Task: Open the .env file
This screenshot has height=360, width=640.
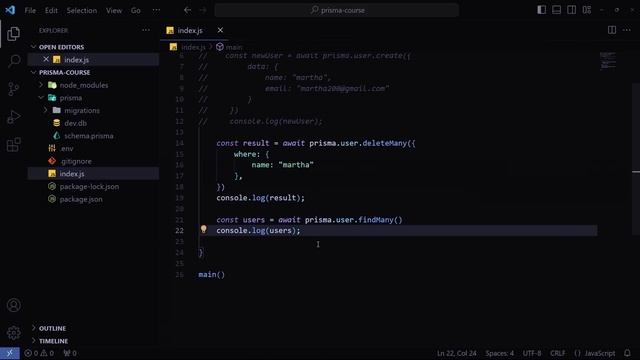Action: [67, 149]
